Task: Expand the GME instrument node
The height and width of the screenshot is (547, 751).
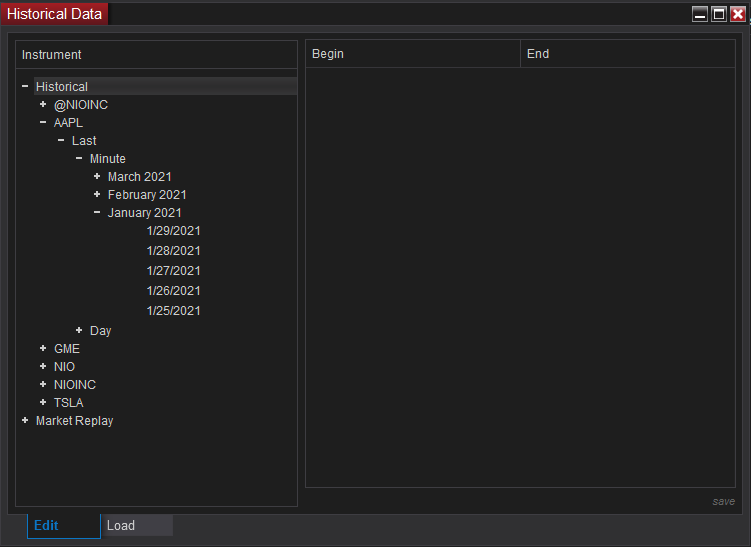Action: [x=43, y=348]
